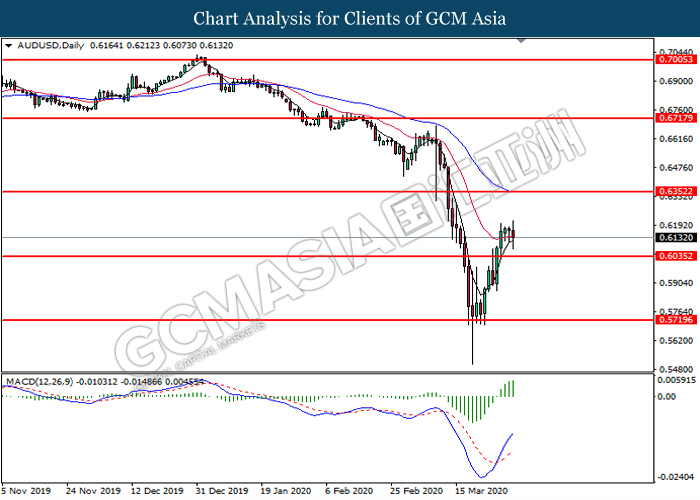Select the 0.60352 support level label
The image size is (700, 500).
[x=676, y=256]
